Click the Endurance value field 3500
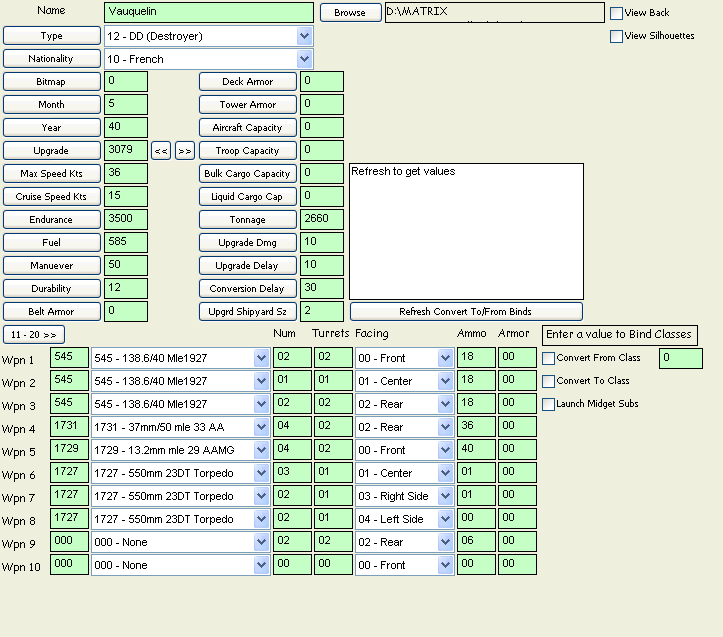Image resolution: width=723 pixels, height=637 pixels. 126,219
